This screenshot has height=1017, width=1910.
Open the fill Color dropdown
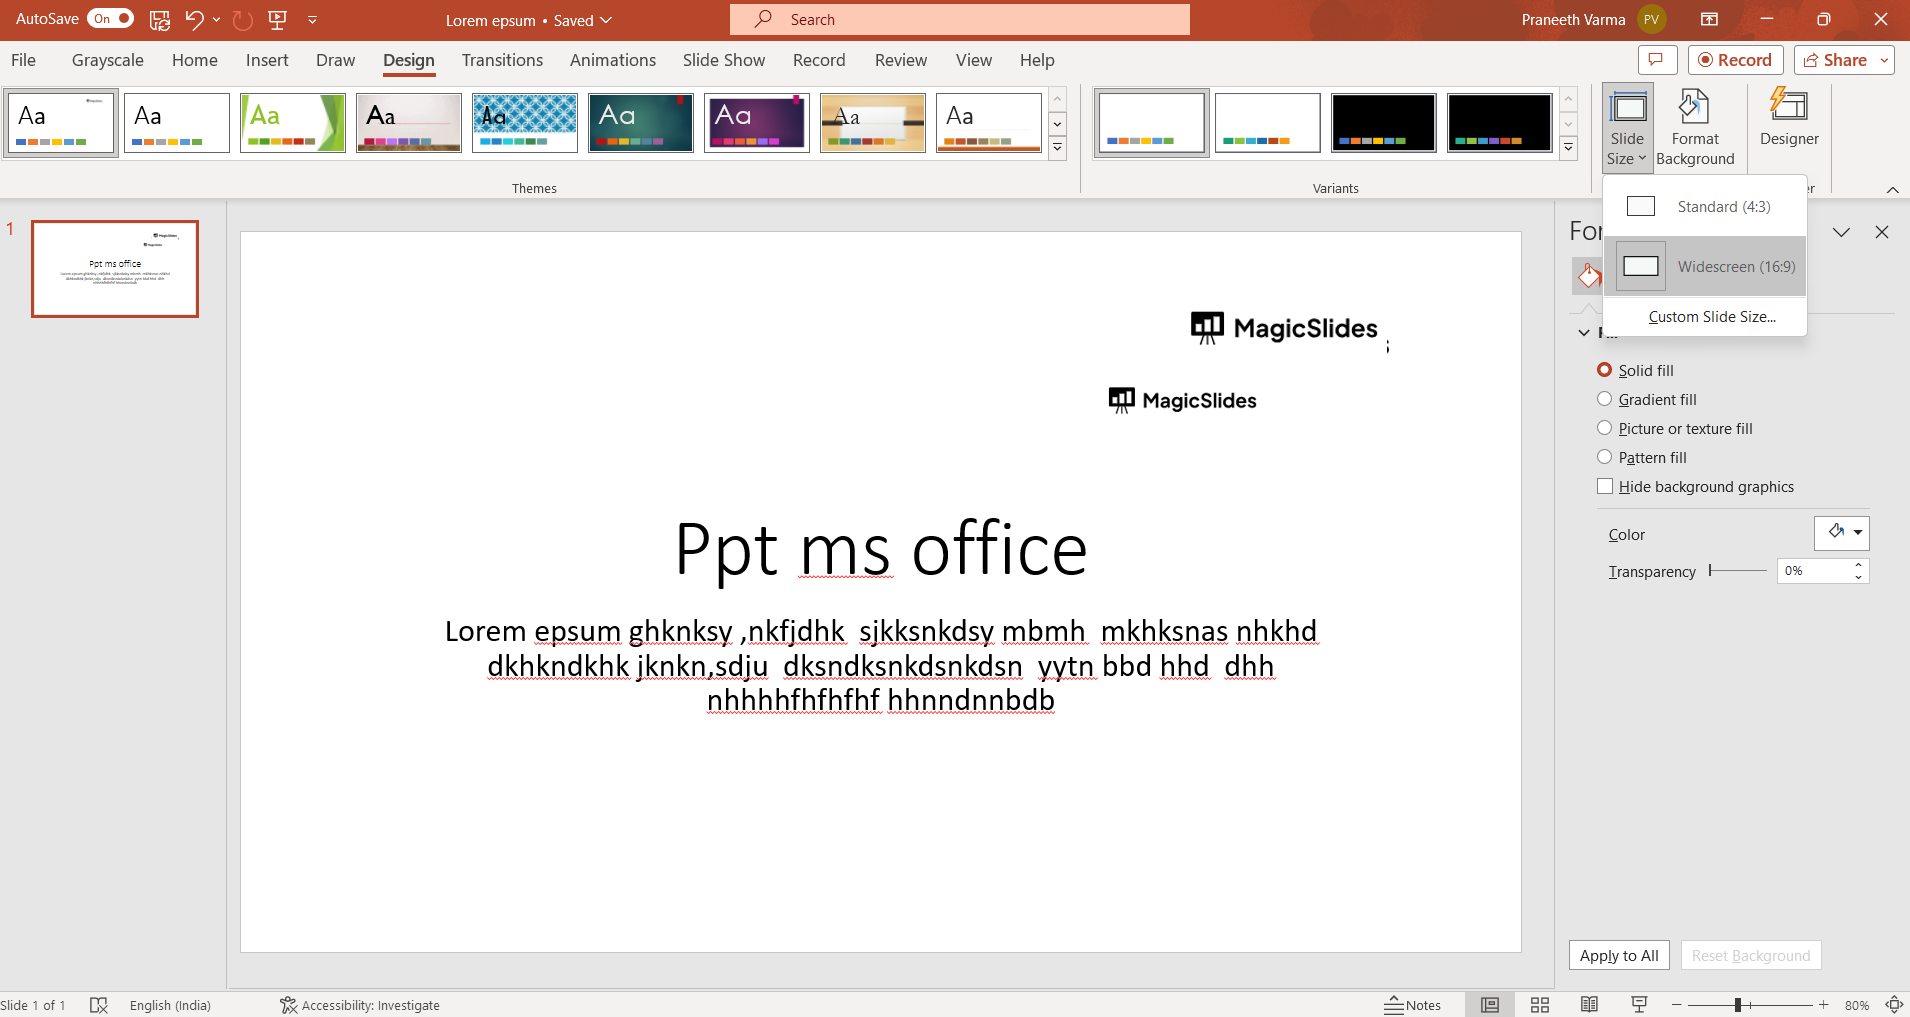[1857, 533]
